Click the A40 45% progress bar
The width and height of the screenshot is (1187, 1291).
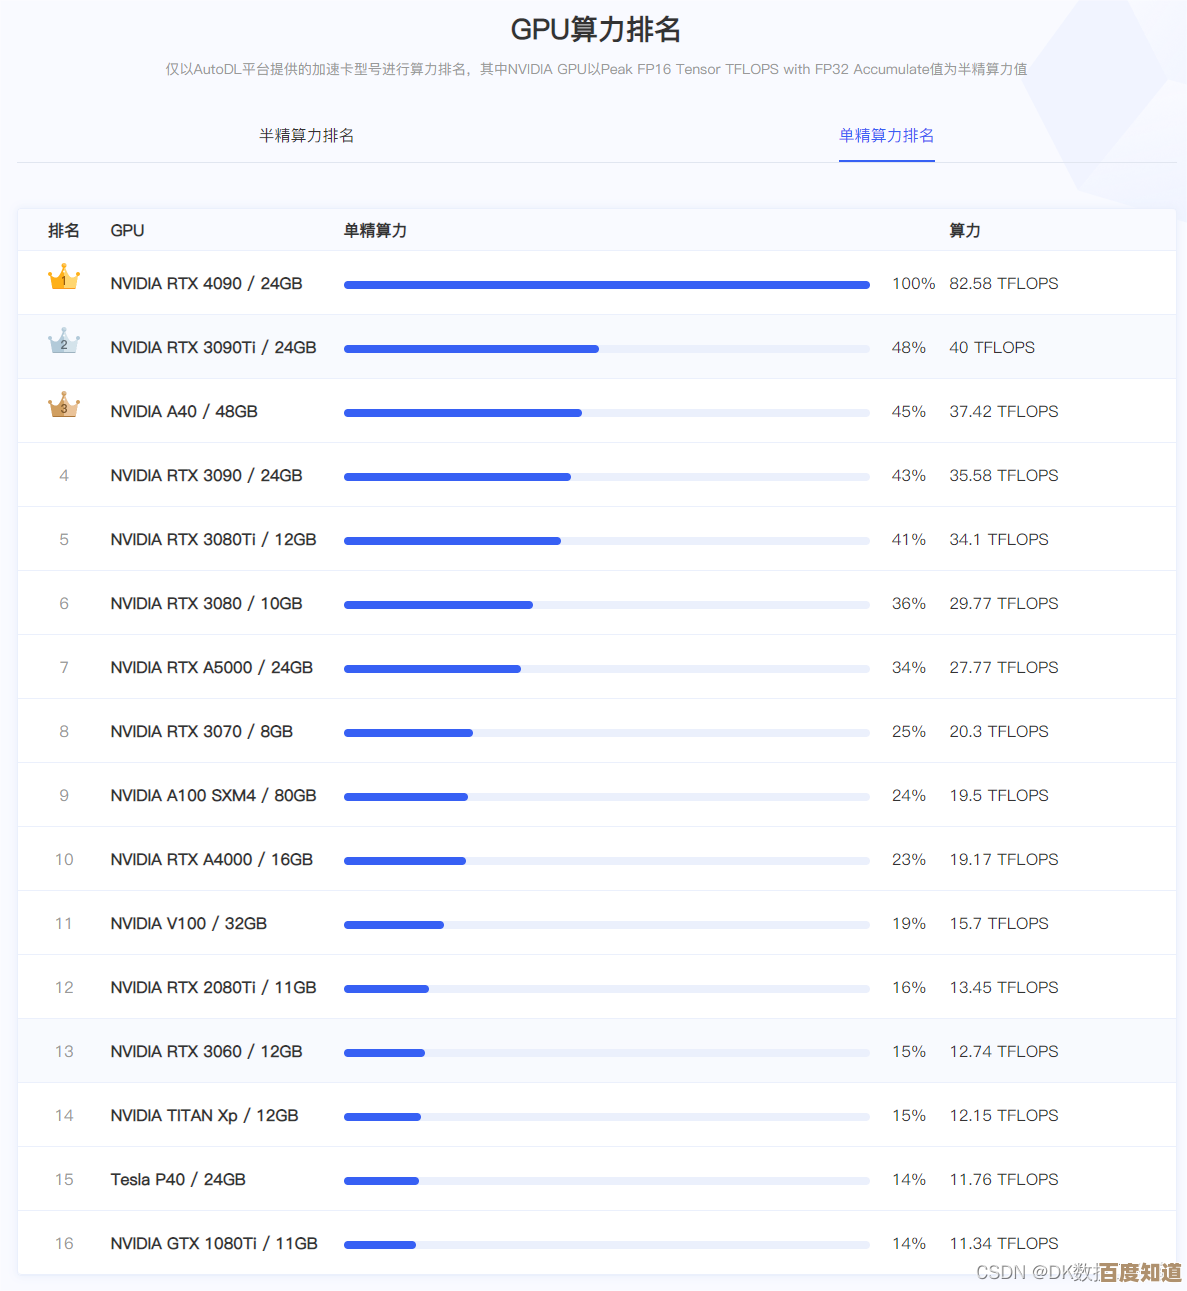pyautogui.click(x=606, y=413)
